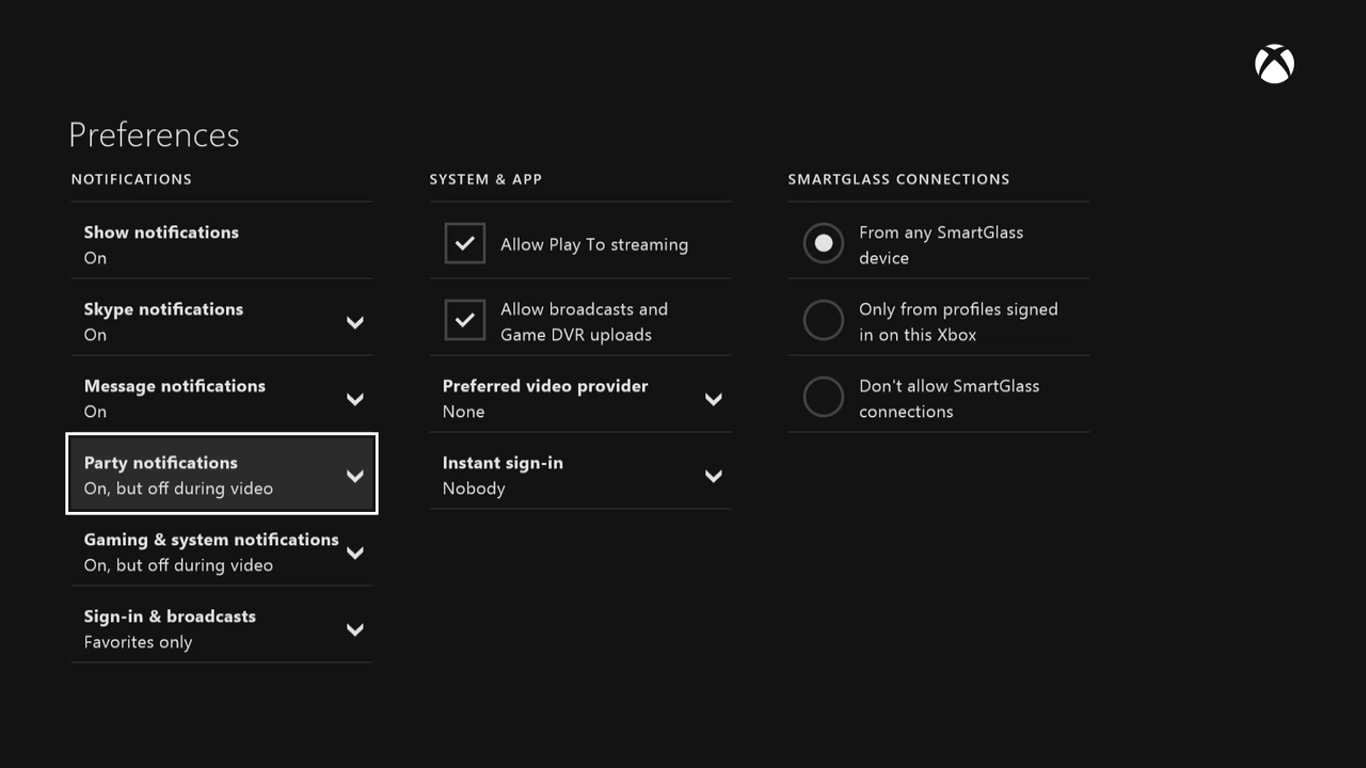Click the Sign-in & broadcasts label
Screen dimensions: 1366x768
point(169,617)
